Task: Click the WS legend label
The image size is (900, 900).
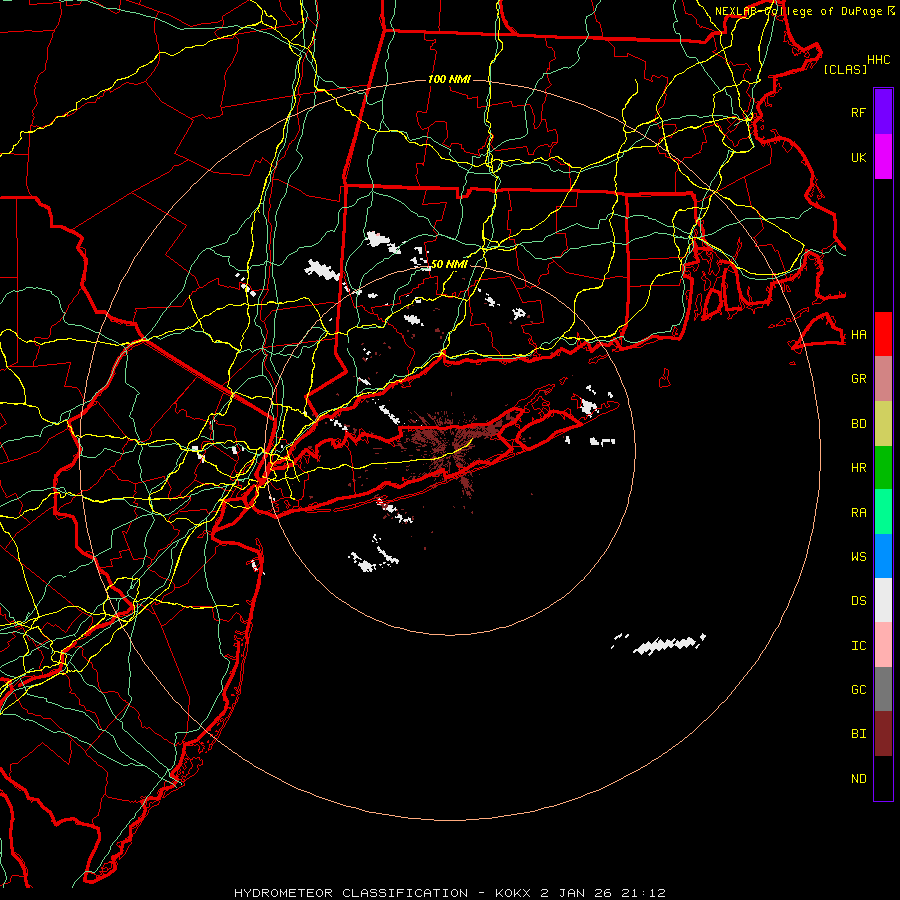Action: [858, 557]
